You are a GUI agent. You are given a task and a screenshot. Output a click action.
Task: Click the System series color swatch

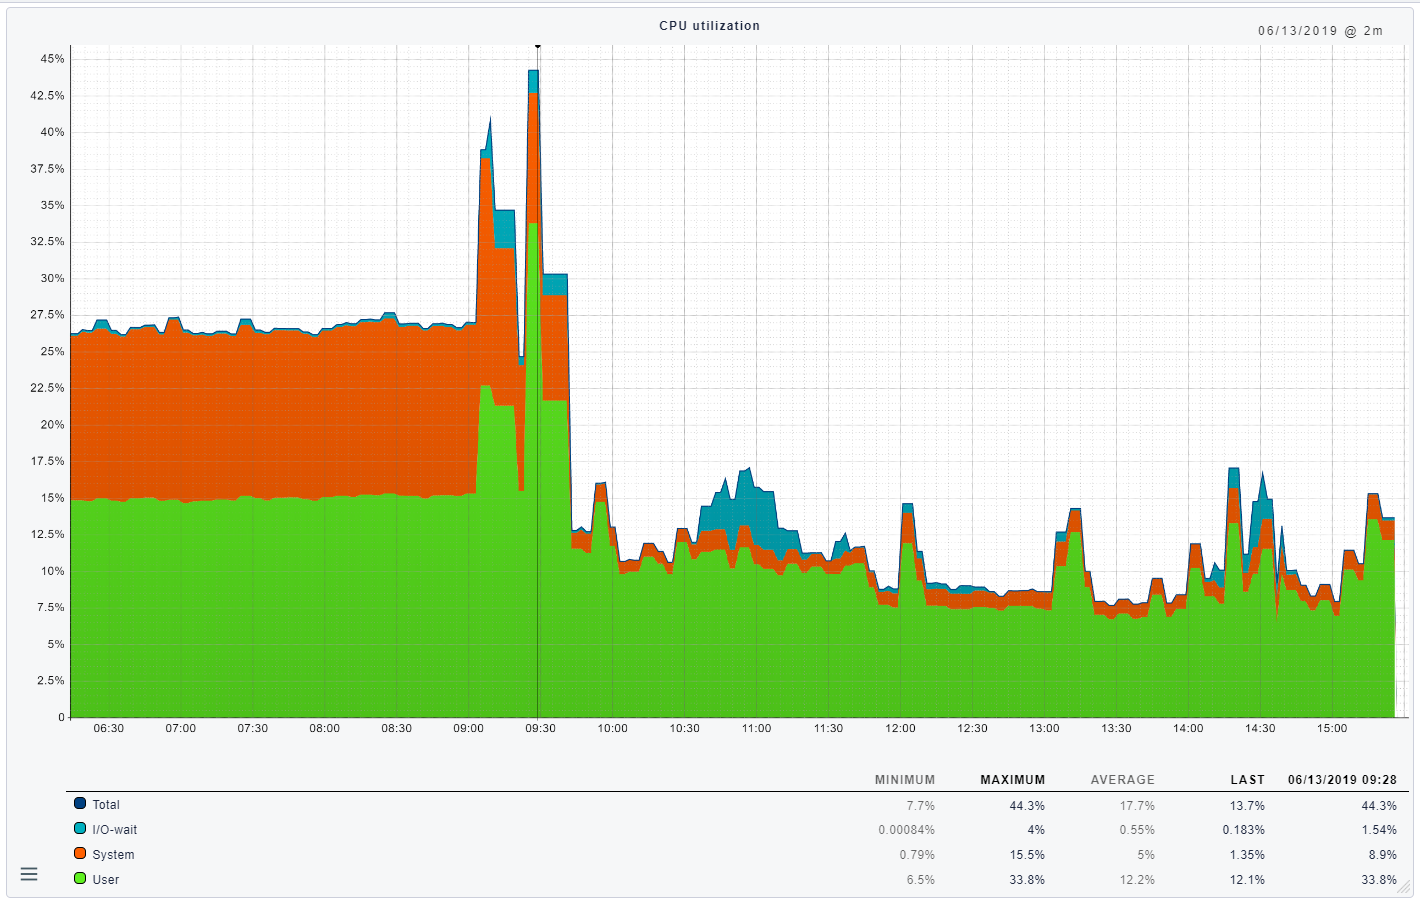[80, 853]
